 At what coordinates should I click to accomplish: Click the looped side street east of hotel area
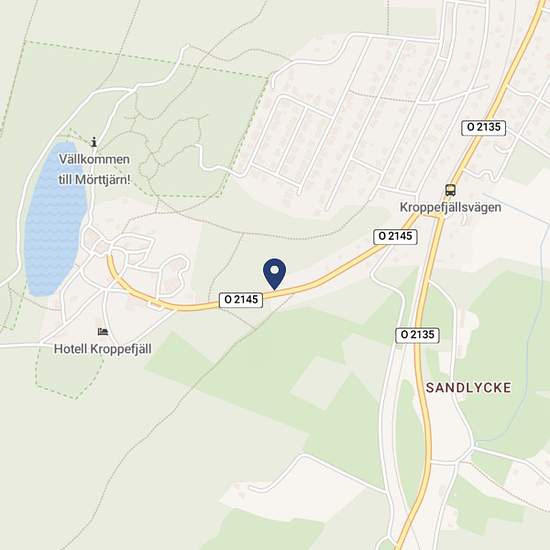(x=175, y=274)
